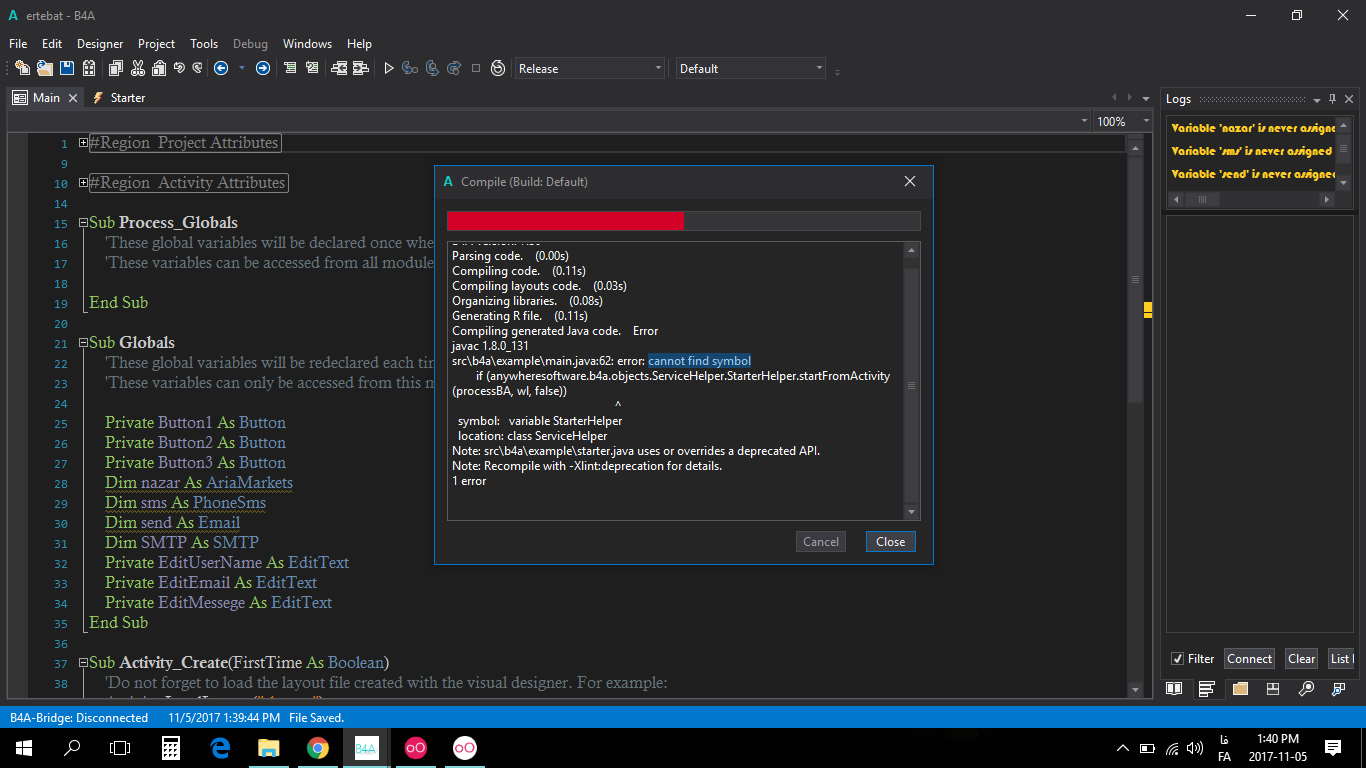Click the Cut scissors icon
Viewport: 1366px width, 768px height.
point(137,68)
